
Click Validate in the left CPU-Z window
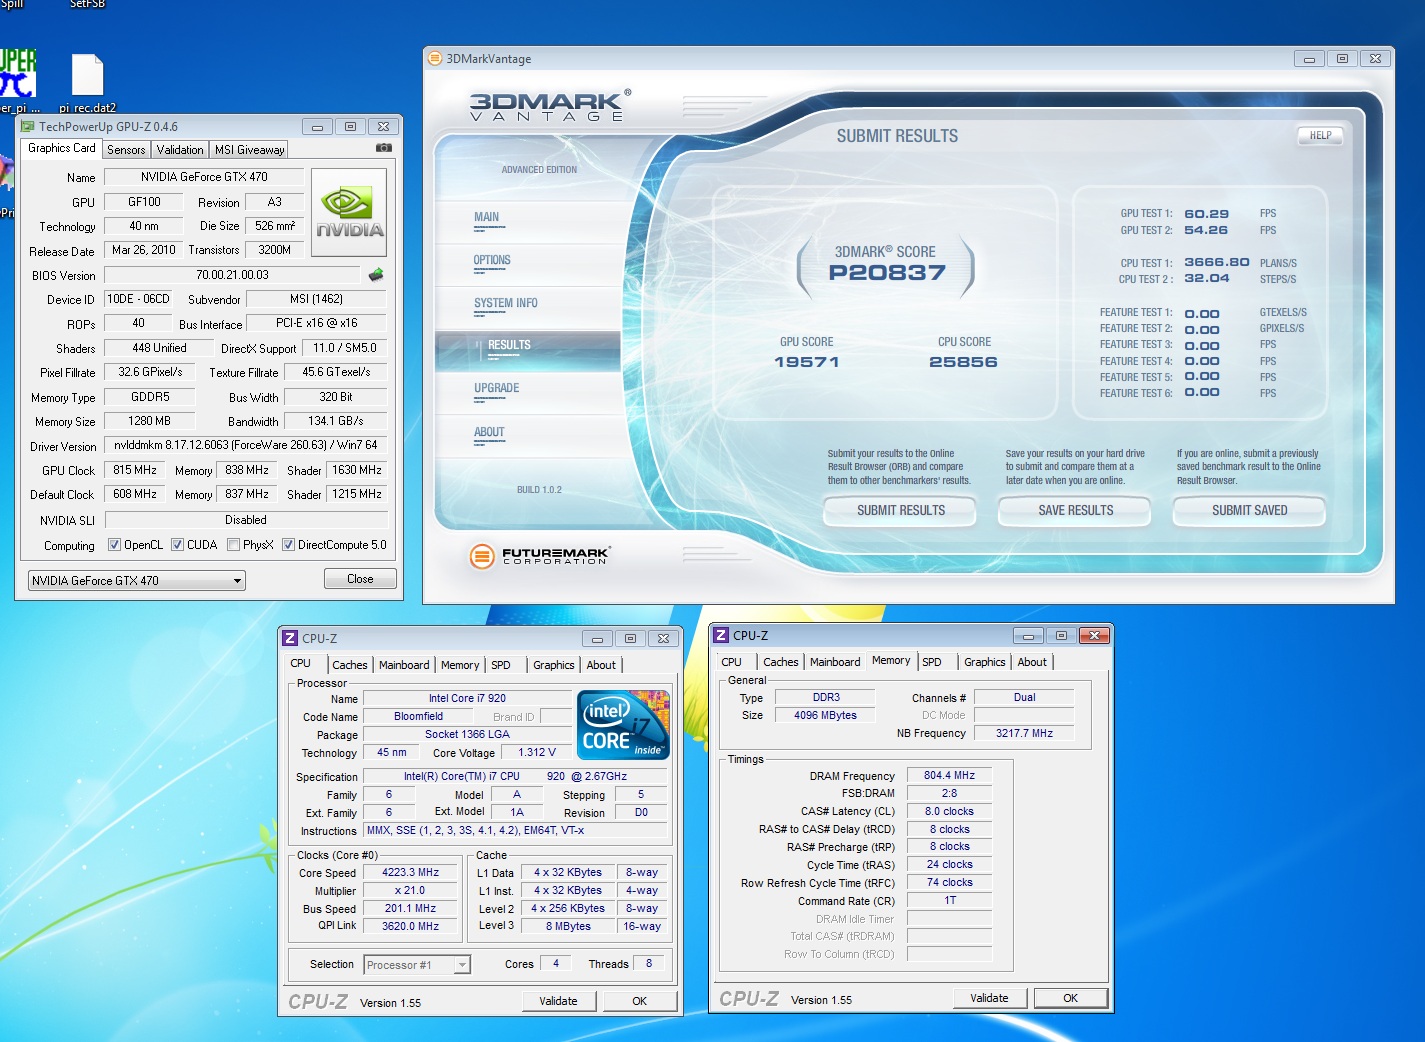coord(558,1001)
